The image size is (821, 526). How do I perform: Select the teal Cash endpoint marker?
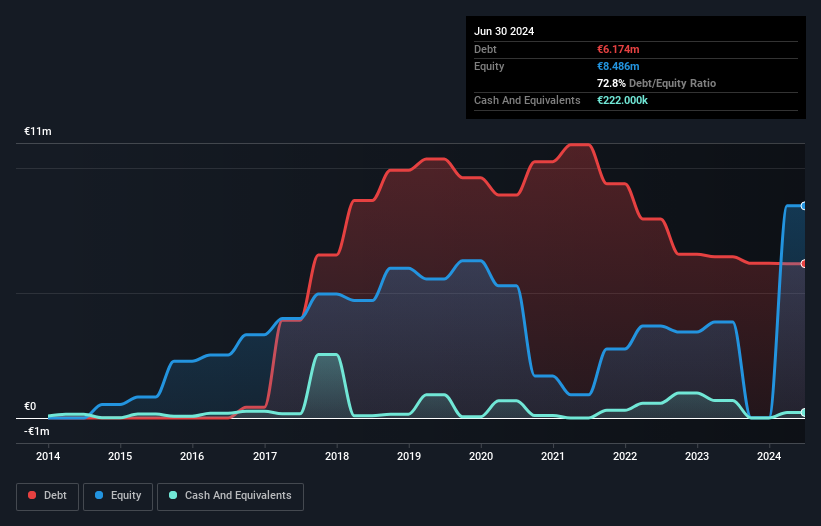point(804,412)
